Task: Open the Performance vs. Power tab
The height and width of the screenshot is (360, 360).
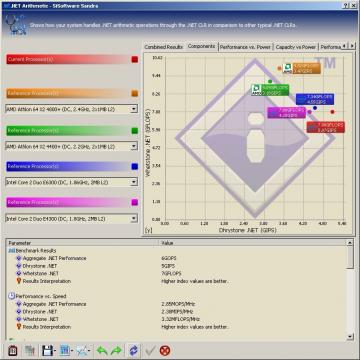Action: click(246, 47)
